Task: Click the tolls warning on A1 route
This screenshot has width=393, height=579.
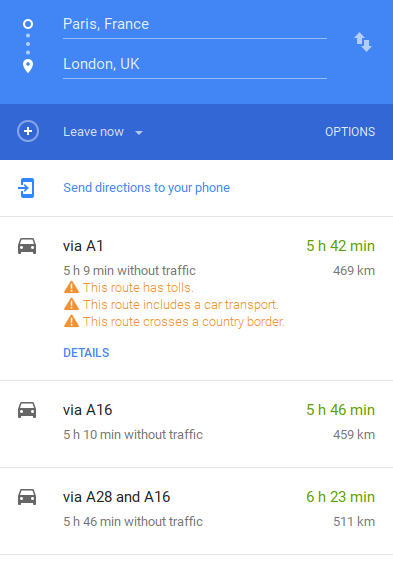Action: point(129,287)
